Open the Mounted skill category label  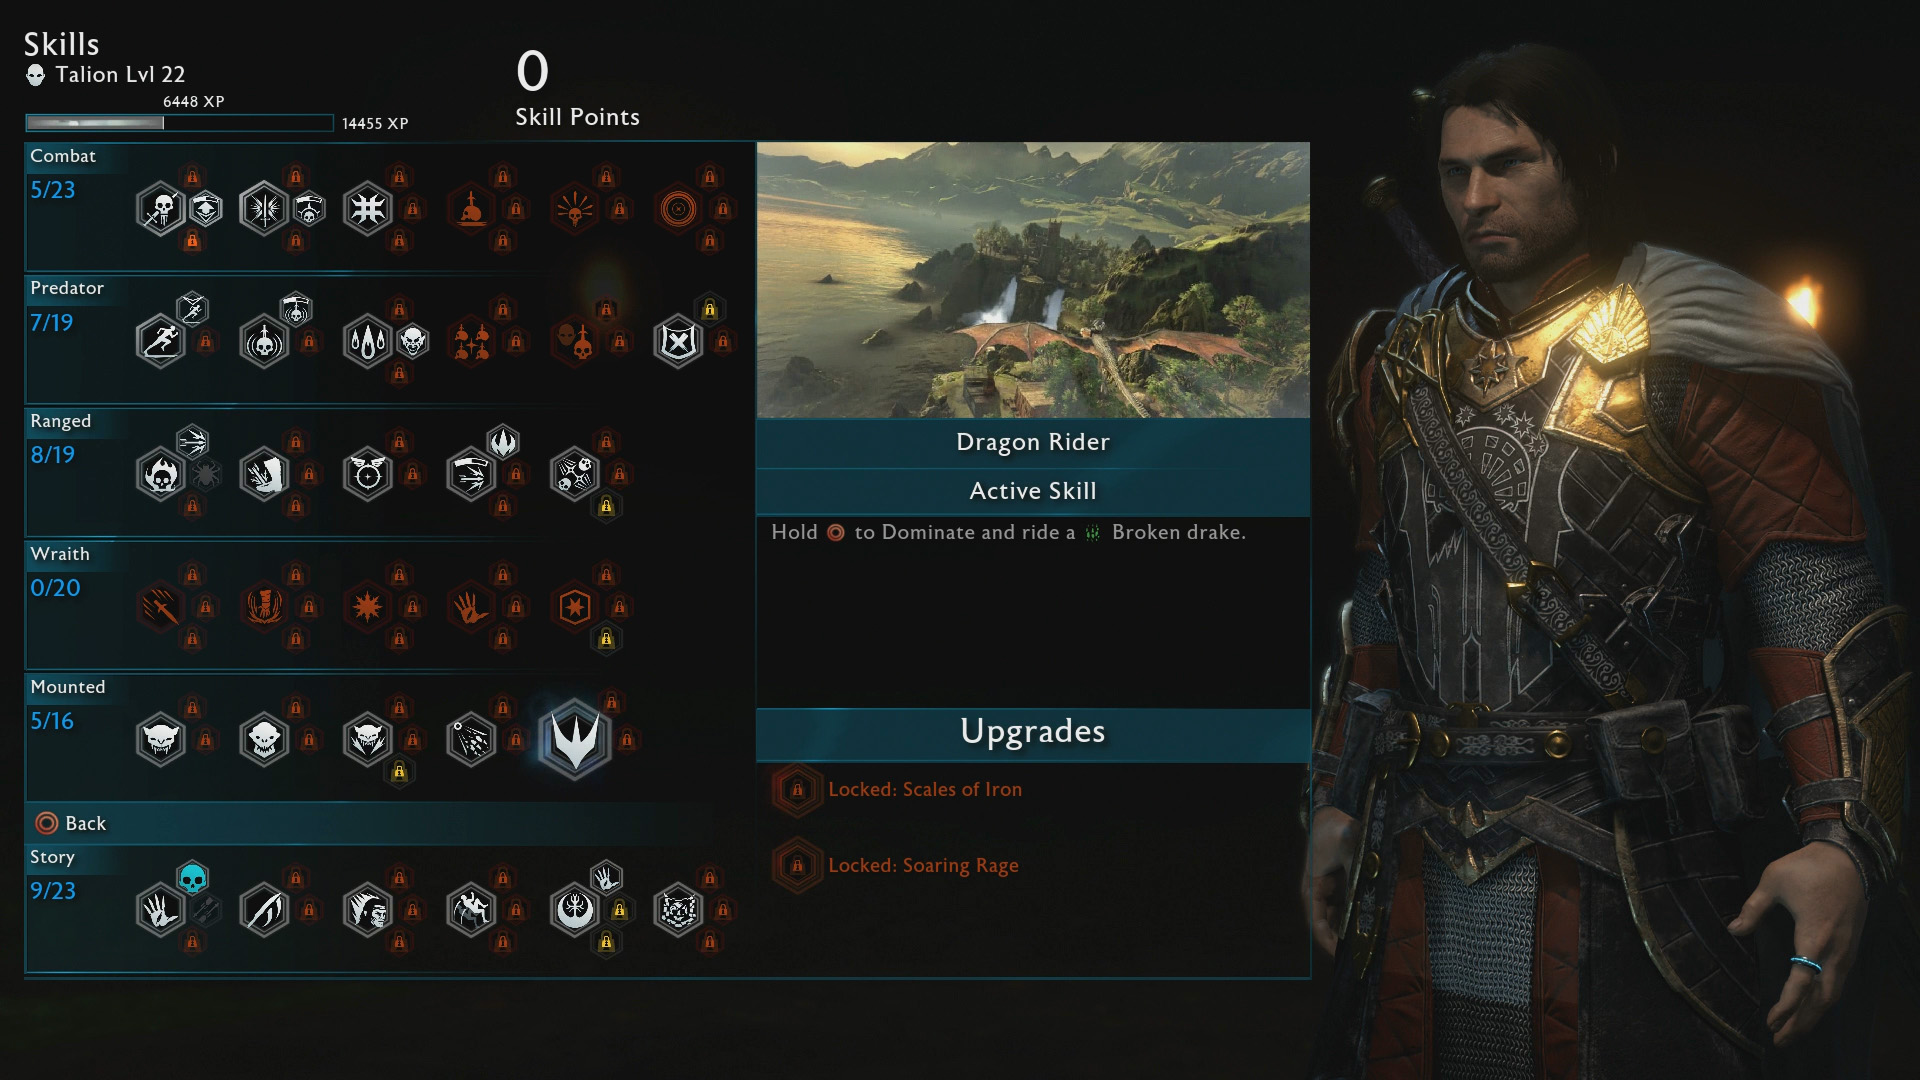point(68,687)
